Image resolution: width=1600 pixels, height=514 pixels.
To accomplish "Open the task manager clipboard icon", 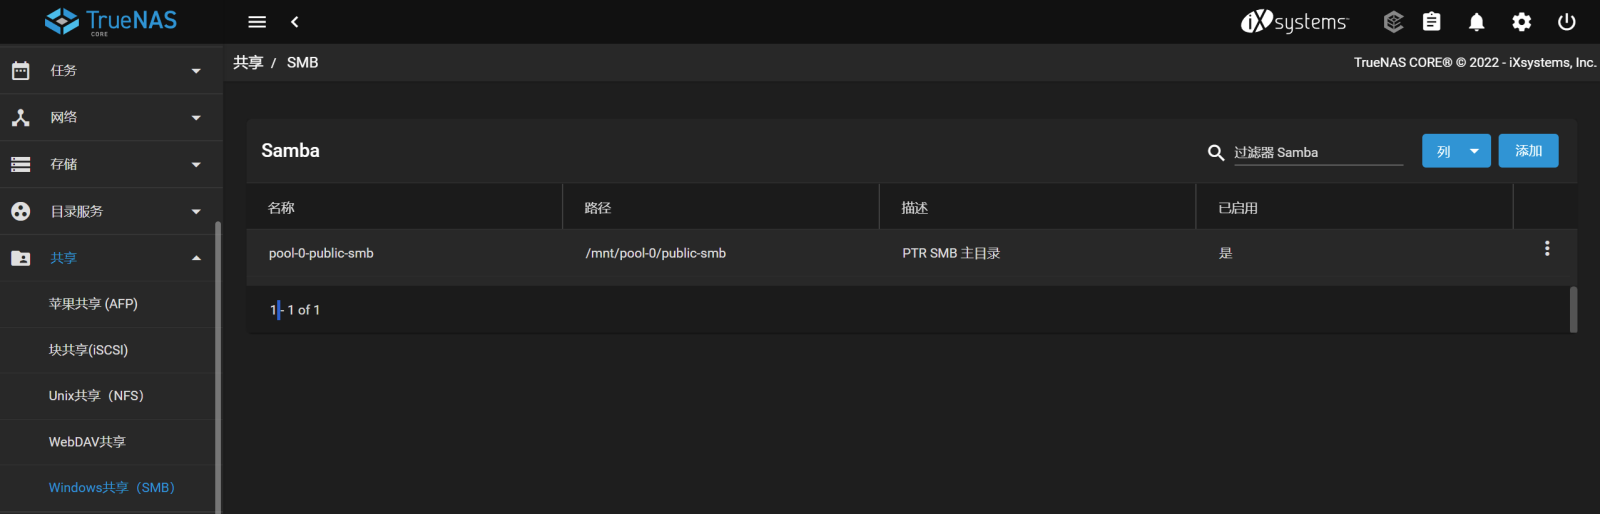I will point(1432,22).
